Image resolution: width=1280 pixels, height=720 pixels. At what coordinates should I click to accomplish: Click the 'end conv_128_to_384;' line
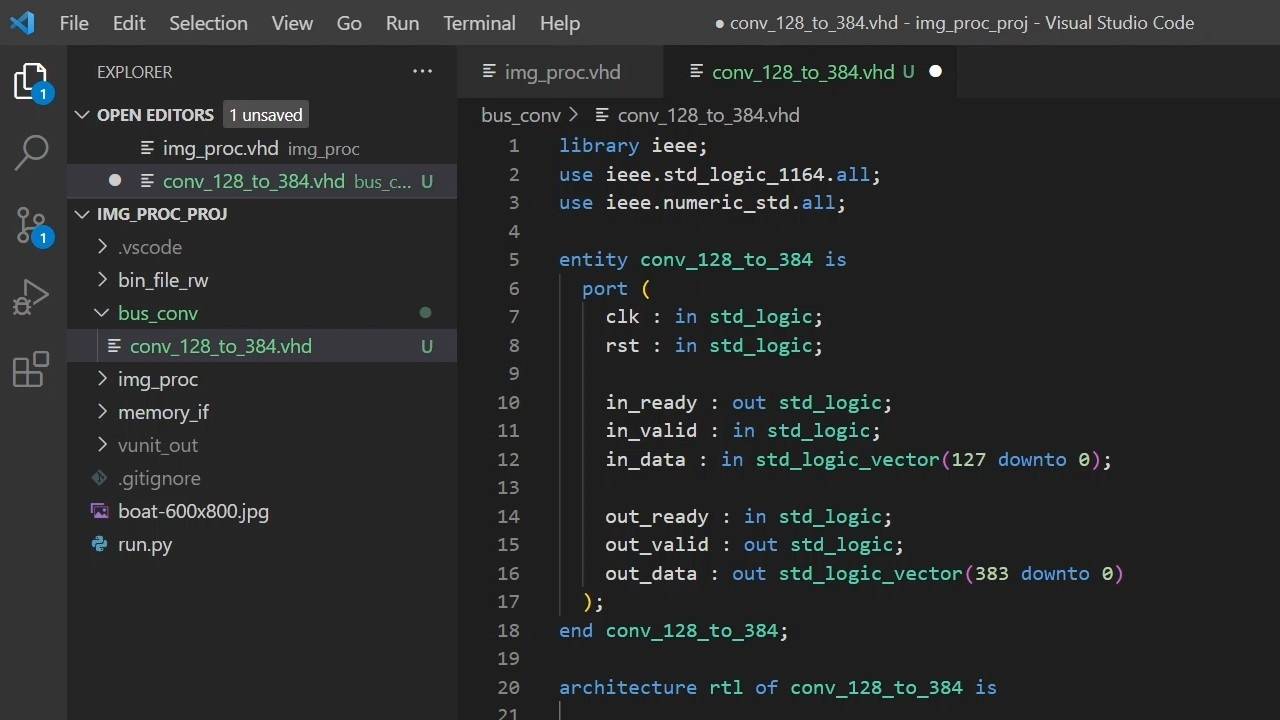pos(674,631)
